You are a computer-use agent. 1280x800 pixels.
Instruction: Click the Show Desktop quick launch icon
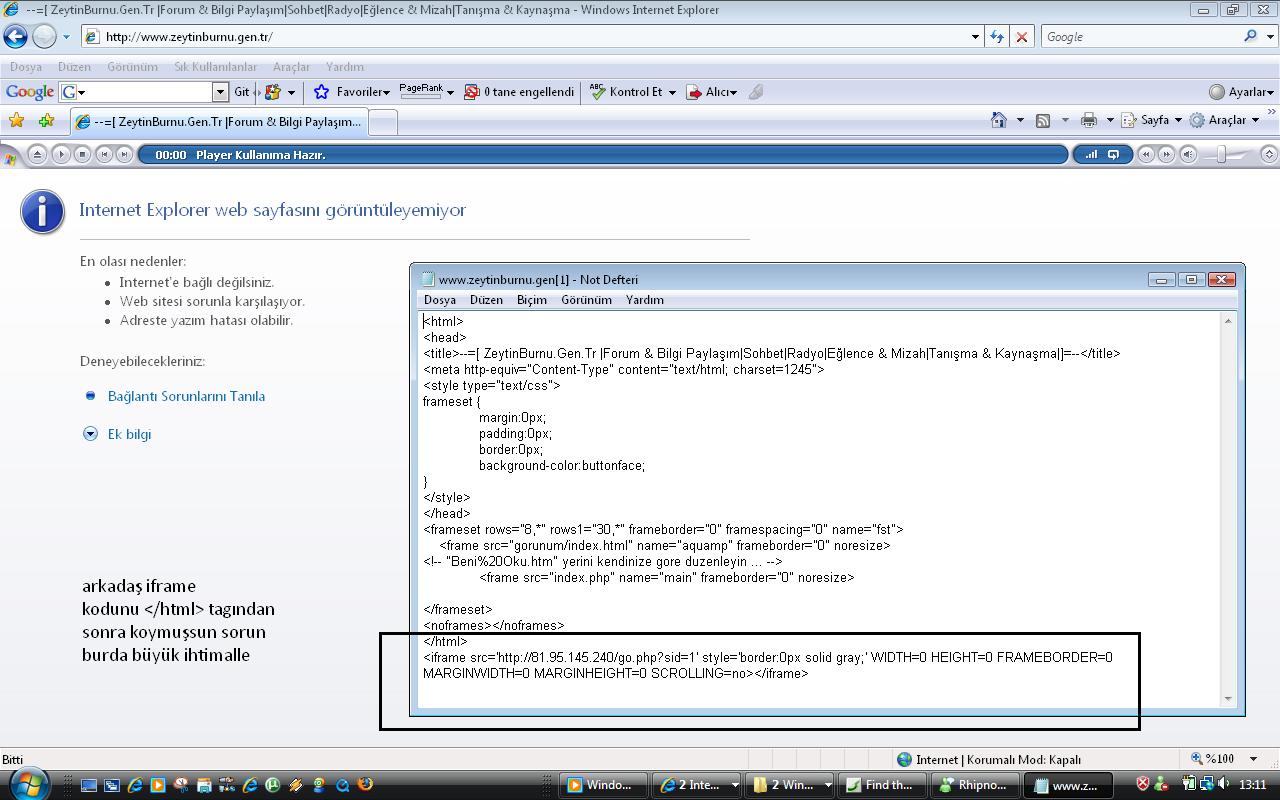[x=89, y=785]
